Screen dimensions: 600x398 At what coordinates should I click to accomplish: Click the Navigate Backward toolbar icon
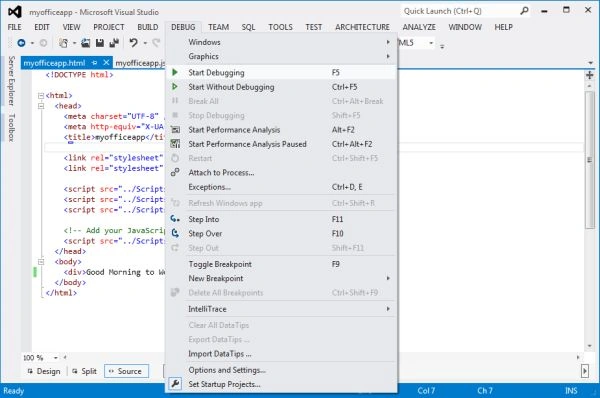click(x=21, y=43)
